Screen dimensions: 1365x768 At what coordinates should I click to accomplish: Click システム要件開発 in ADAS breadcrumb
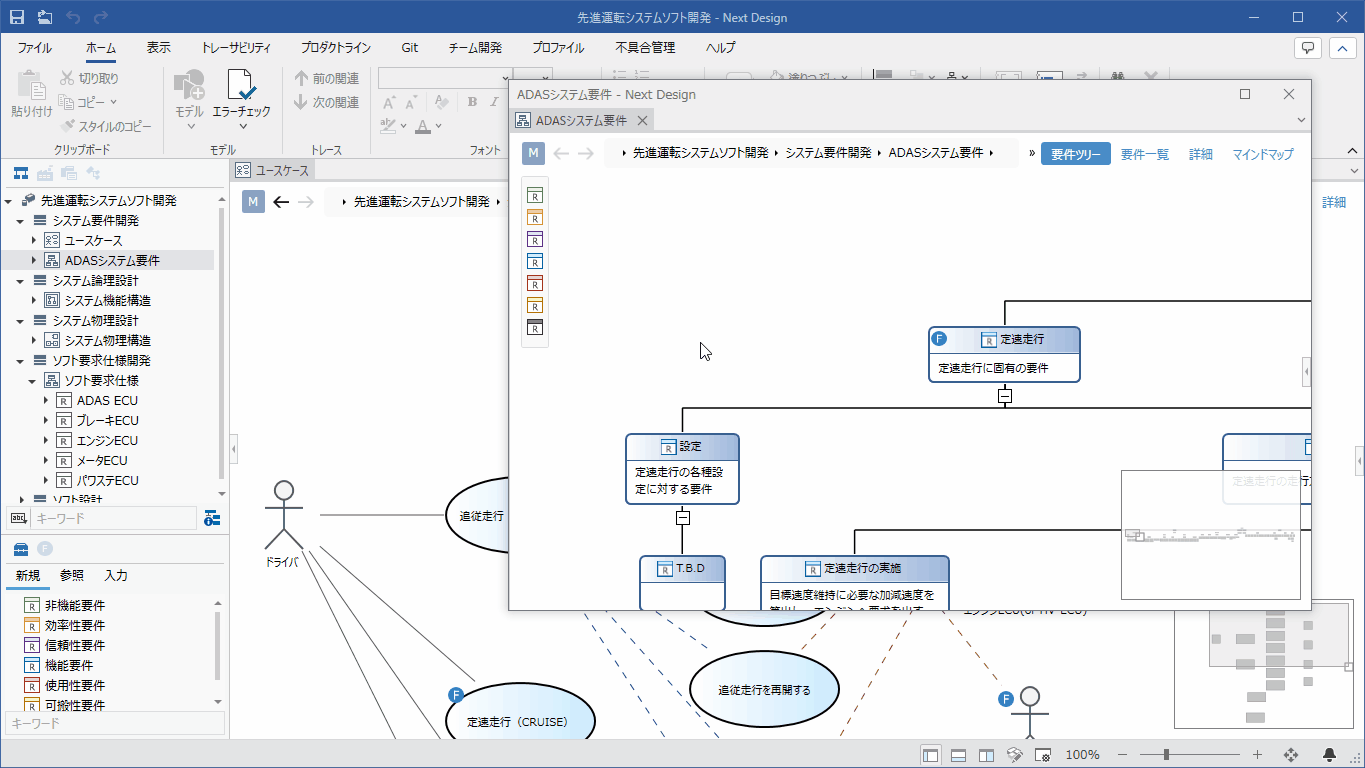828,153
